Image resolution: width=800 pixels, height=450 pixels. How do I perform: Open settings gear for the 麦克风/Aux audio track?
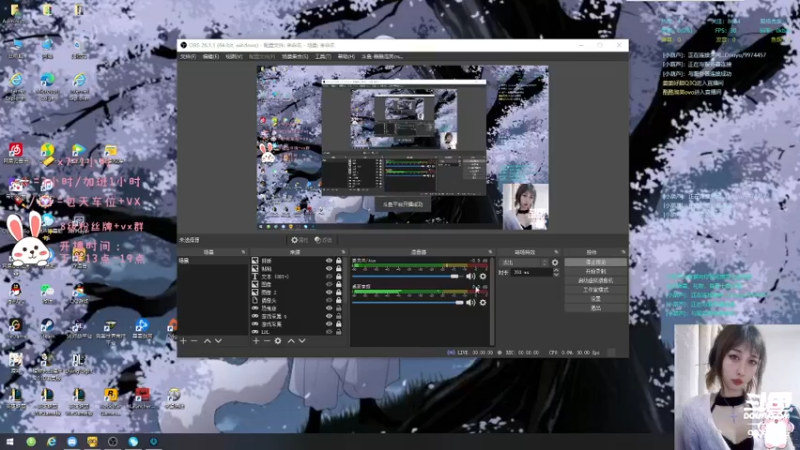point(483,276)
